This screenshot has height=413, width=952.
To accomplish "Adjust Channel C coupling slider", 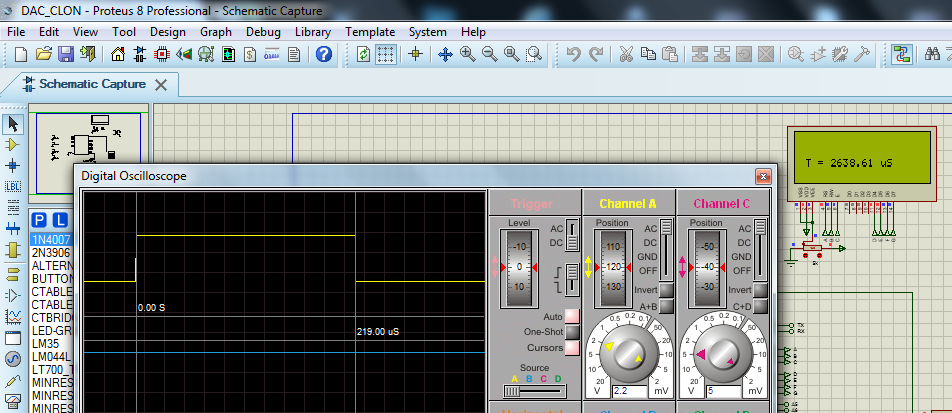I will click(x=760, y=249).
